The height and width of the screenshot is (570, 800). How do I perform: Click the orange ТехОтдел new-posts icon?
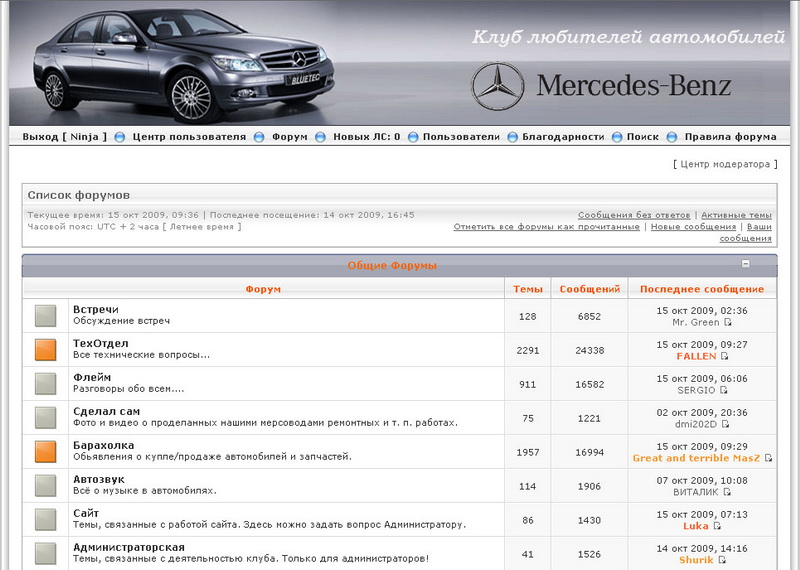click(45, 350)
